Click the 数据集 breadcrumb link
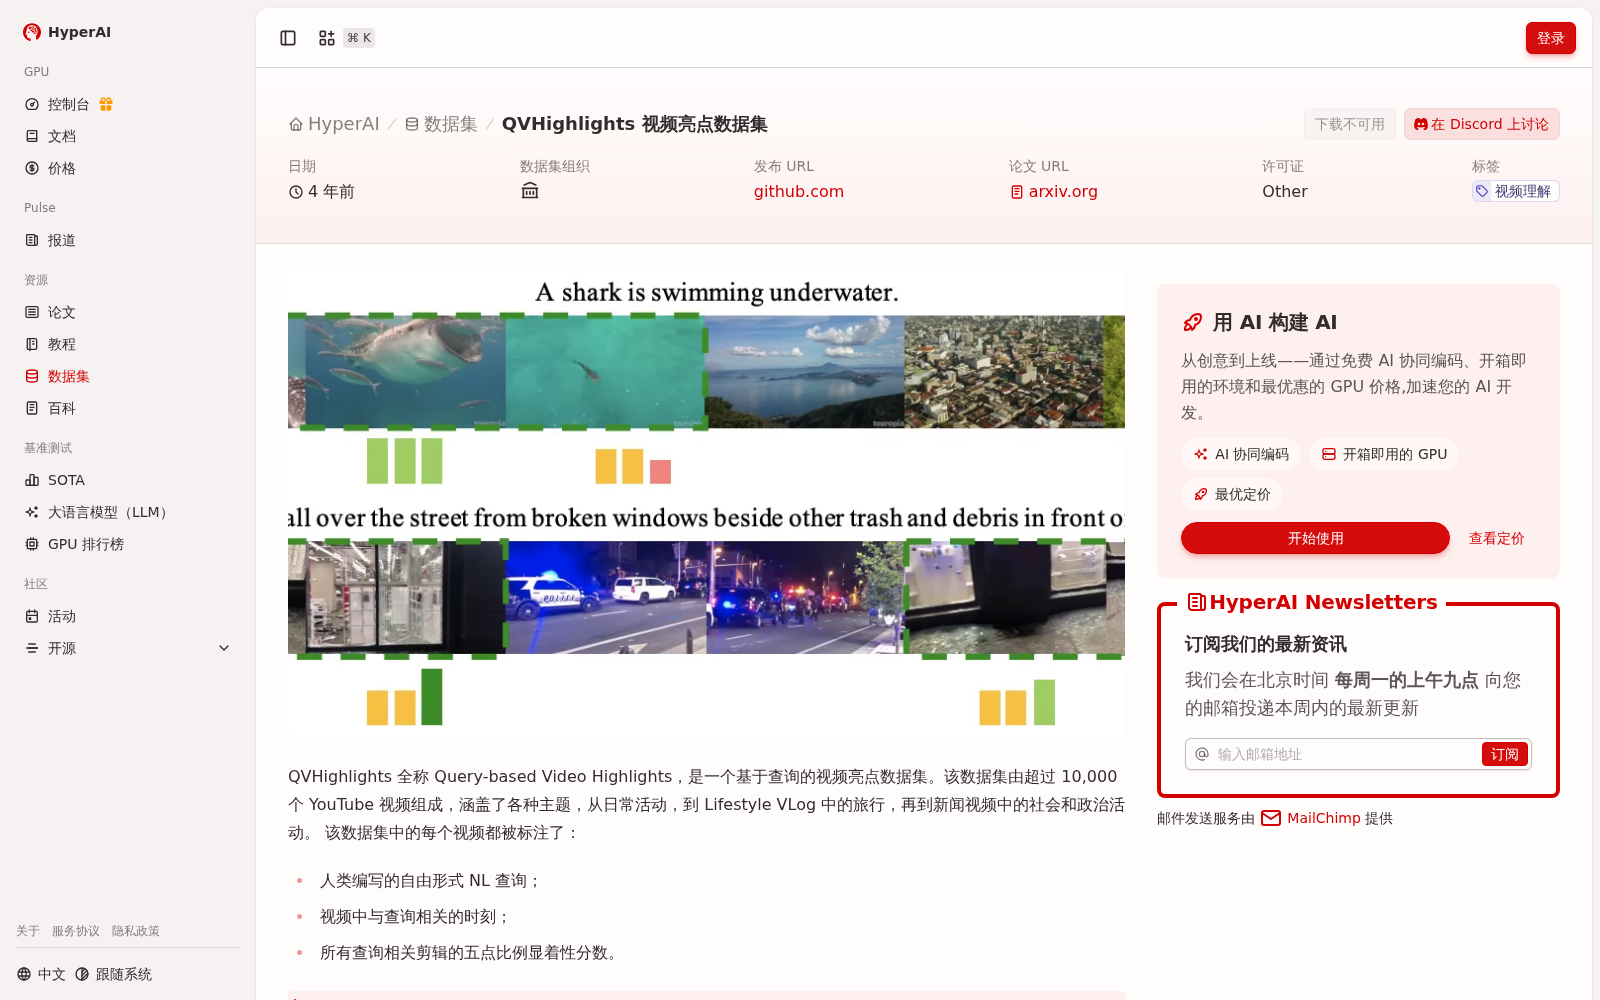Screen dimensions: 1600x1000 pos(441,124)
